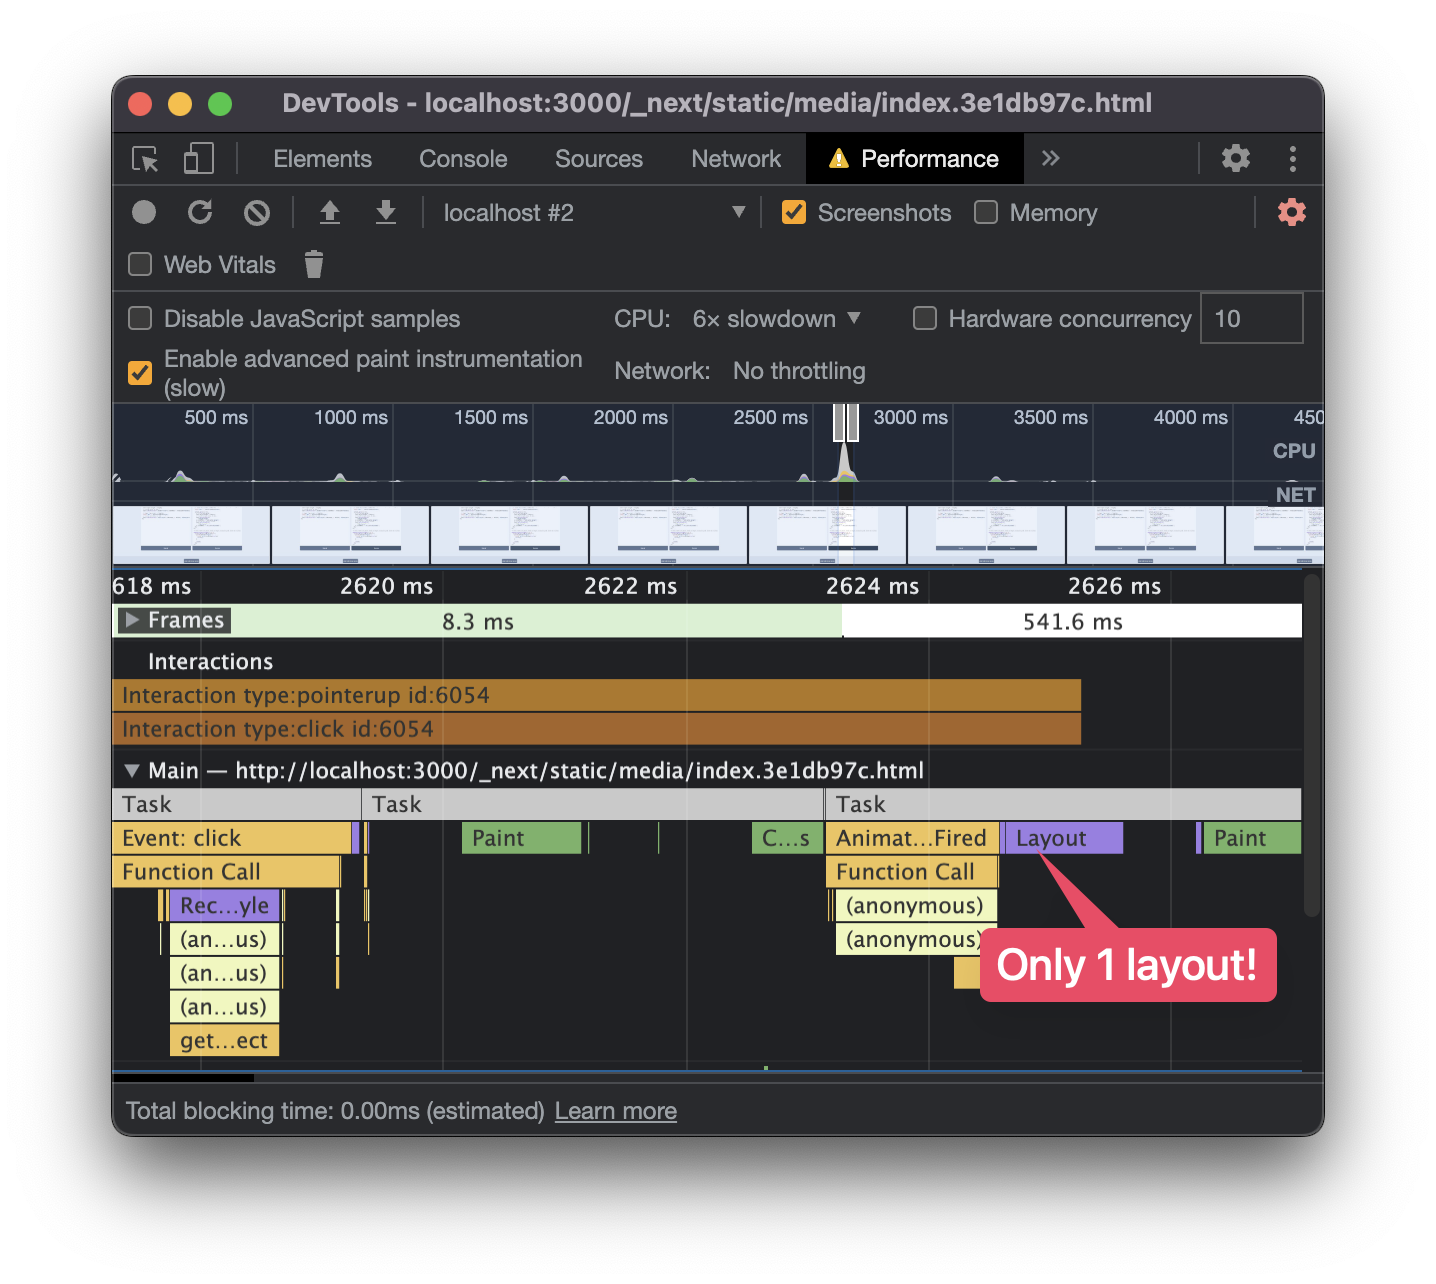Open the localhost #2 recording dropdown
This screenshot has height=1284, width=1436.
[x=594, y=212]
